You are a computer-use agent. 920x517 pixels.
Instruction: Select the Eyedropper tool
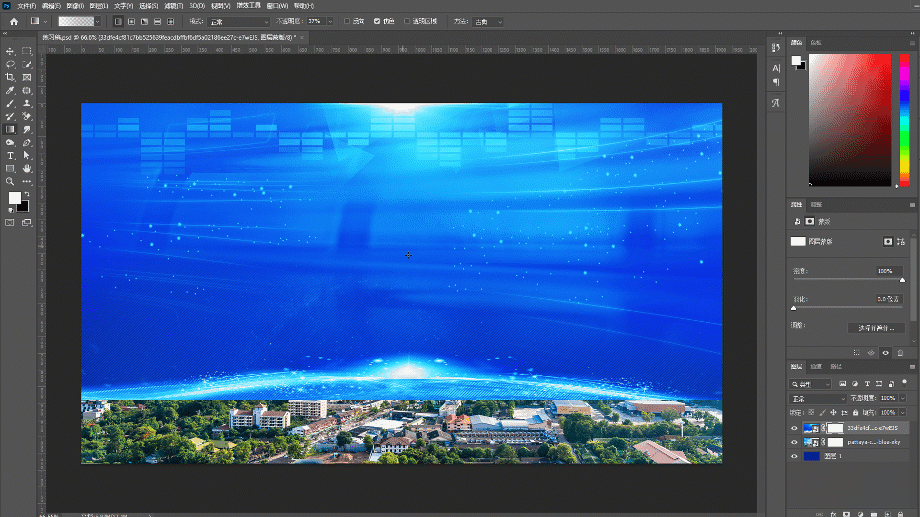[10, 90]
